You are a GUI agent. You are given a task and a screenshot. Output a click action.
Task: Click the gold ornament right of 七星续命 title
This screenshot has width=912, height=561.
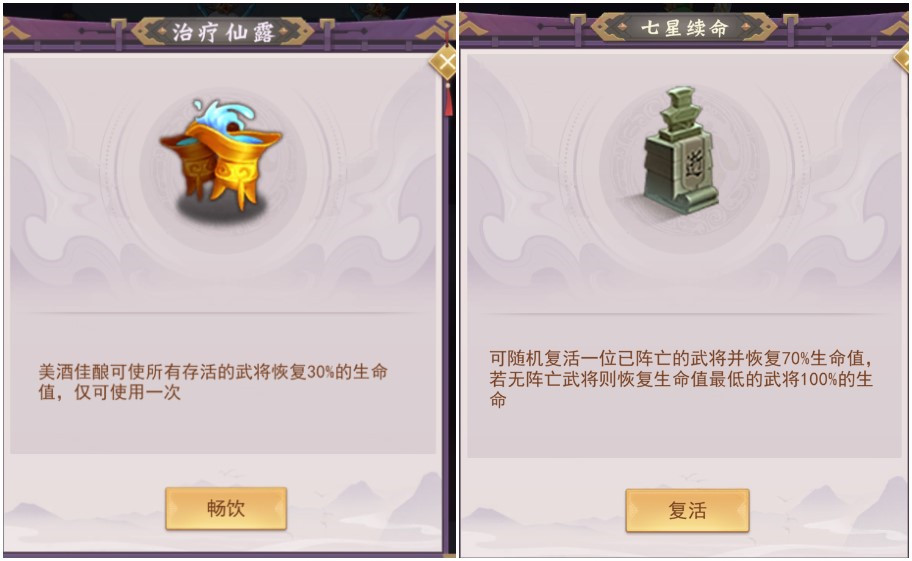pos(757,27)
